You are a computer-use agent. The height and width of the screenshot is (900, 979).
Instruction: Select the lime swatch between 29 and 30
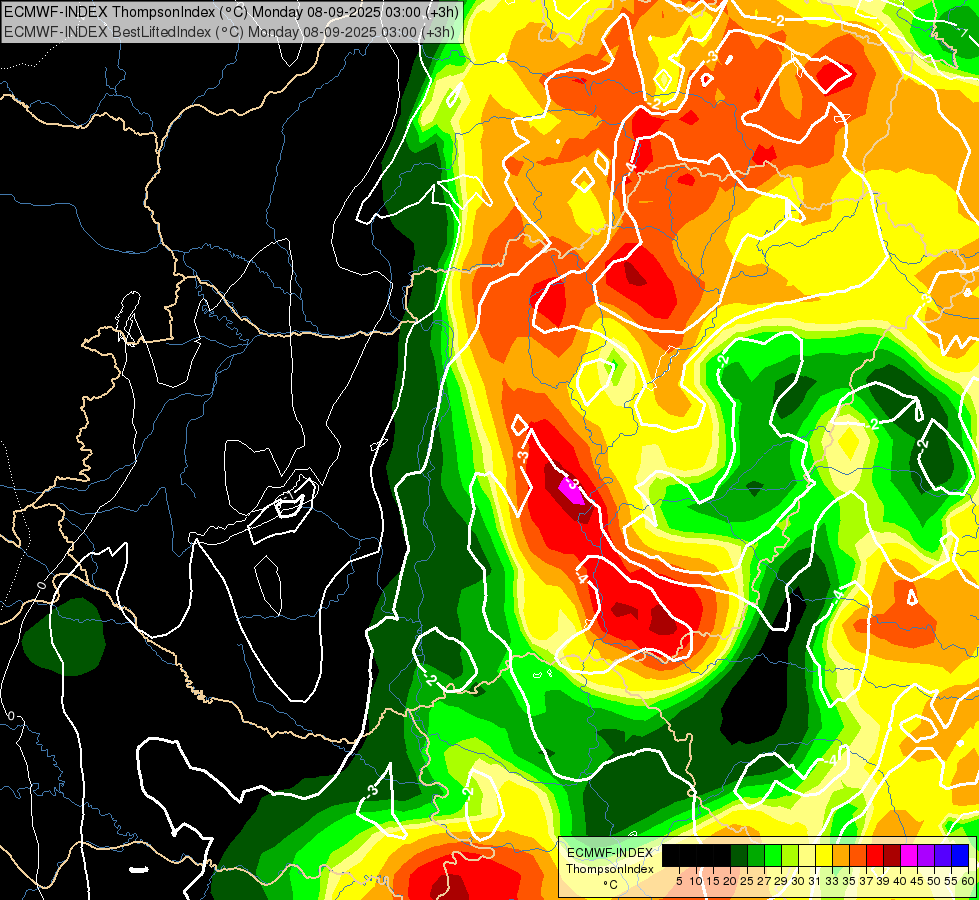(790, 856)
